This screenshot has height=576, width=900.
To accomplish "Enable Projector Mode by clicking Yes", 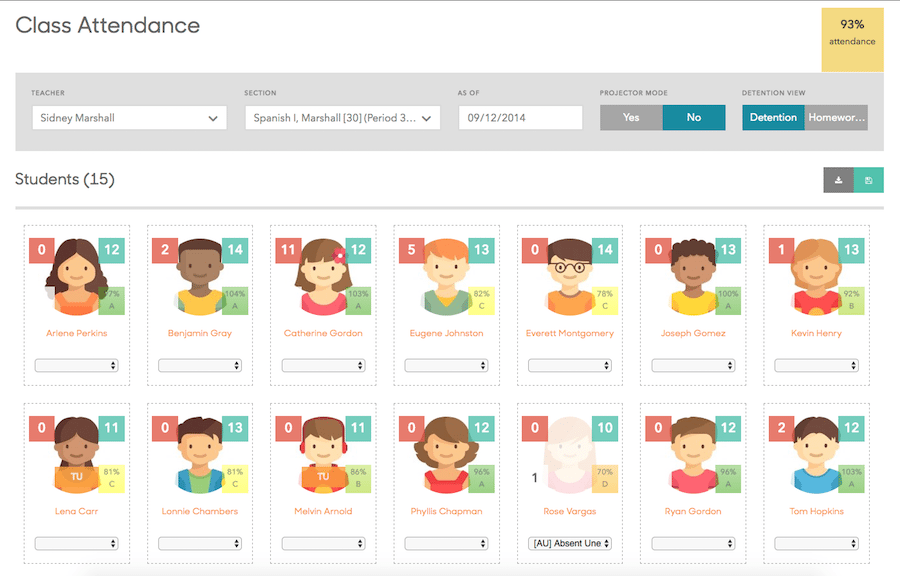I will pyautogui.click(x=631, y=117).
